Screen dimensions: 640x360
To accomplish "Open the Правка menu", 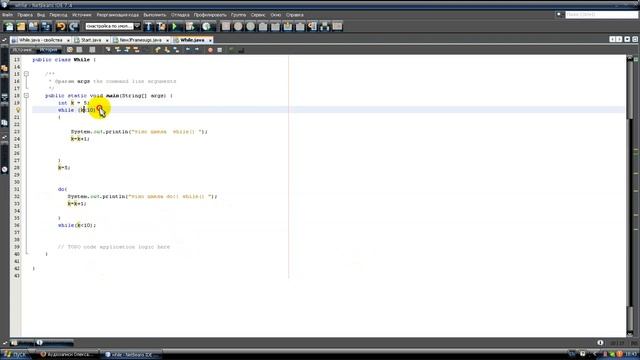I will tap(24, 15).
